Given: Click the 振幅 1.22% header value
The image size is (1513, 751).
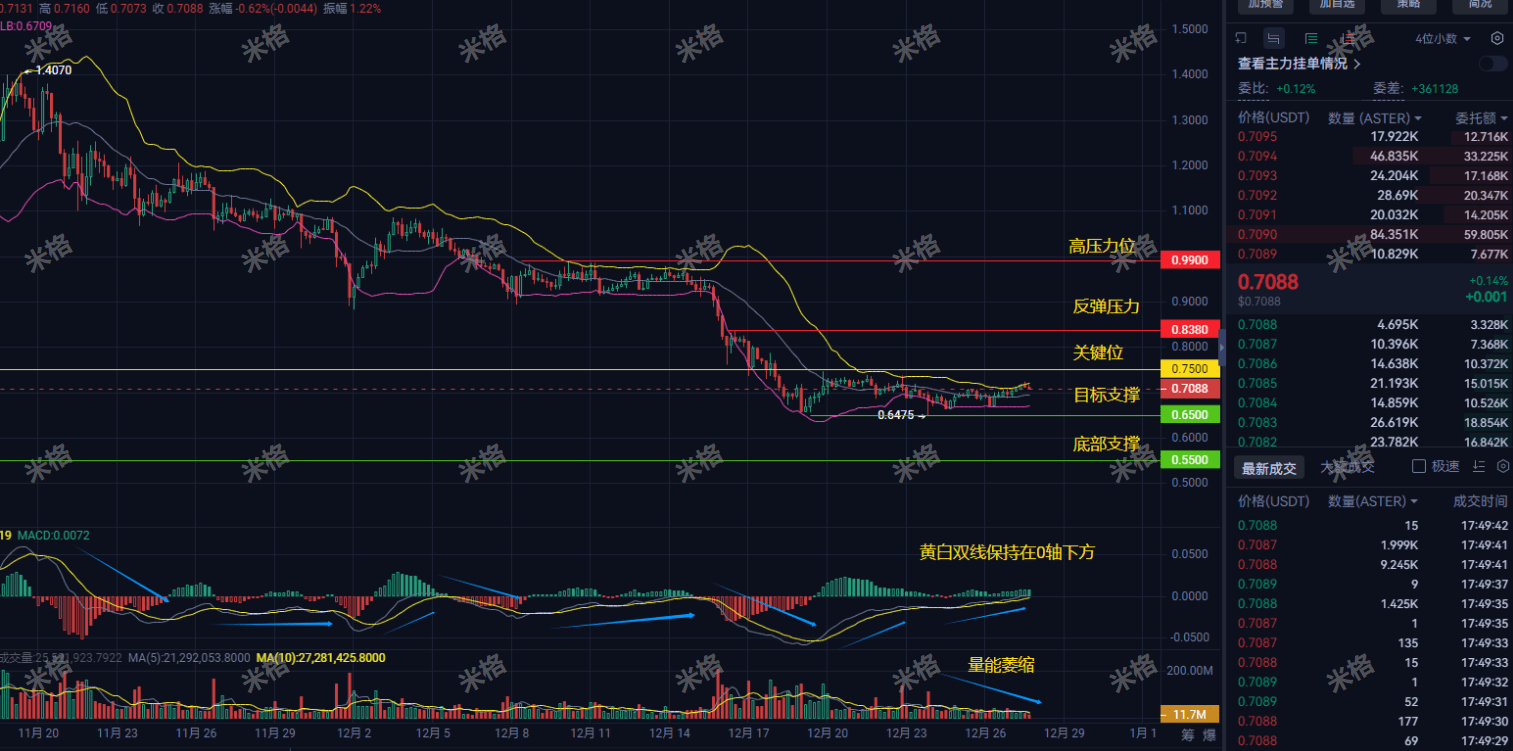Looking at the screenshot, I should point(366,8).
